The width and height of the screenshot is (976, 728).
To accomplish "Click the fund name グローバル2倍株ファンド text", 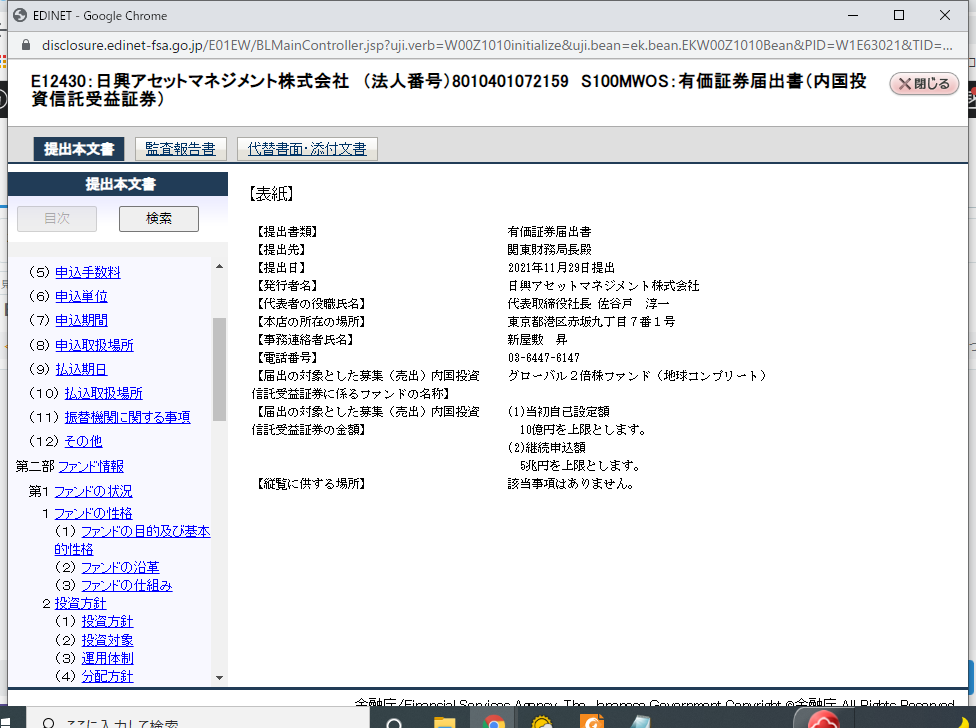I will (x=637, y=376).
